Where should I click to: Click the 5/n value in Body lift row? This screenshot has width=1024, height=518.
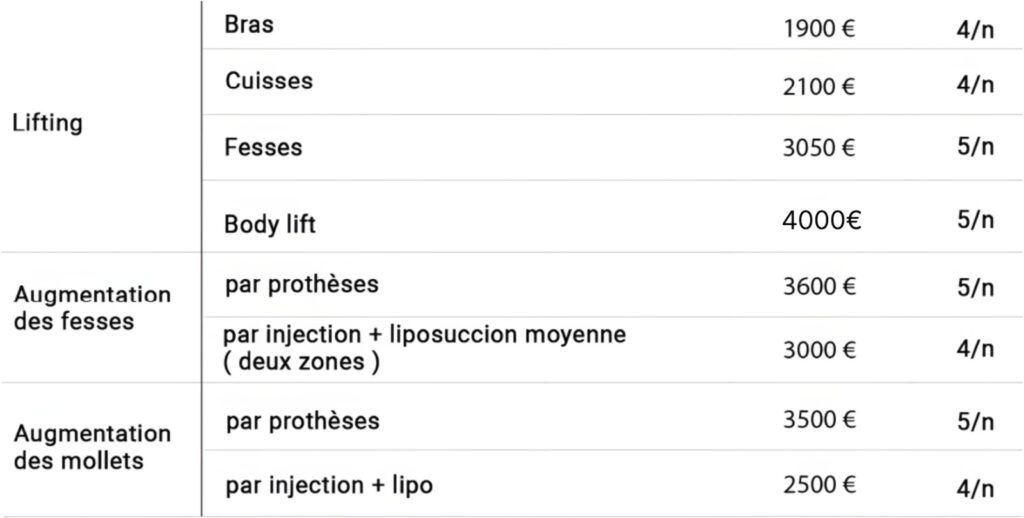pyautogui.click(x=975, y=221)
